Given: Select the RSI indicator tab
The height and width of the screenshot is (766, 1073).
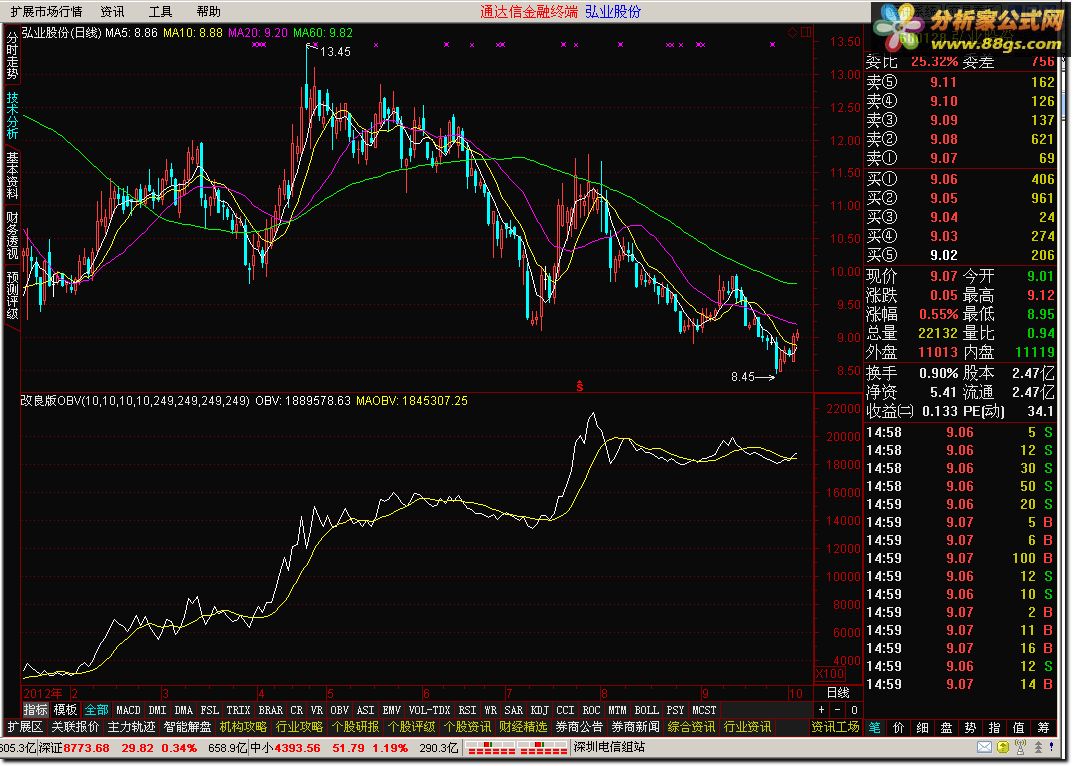Looking at the screenshot, I should pyautogui.click(x=467, y=710).
